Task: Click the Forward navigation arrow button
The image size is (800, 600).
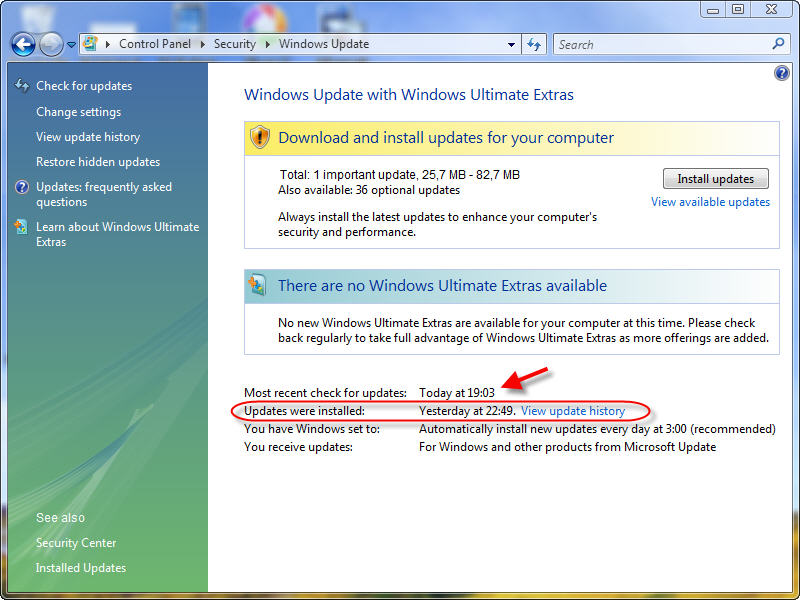Action: point(50,44)
